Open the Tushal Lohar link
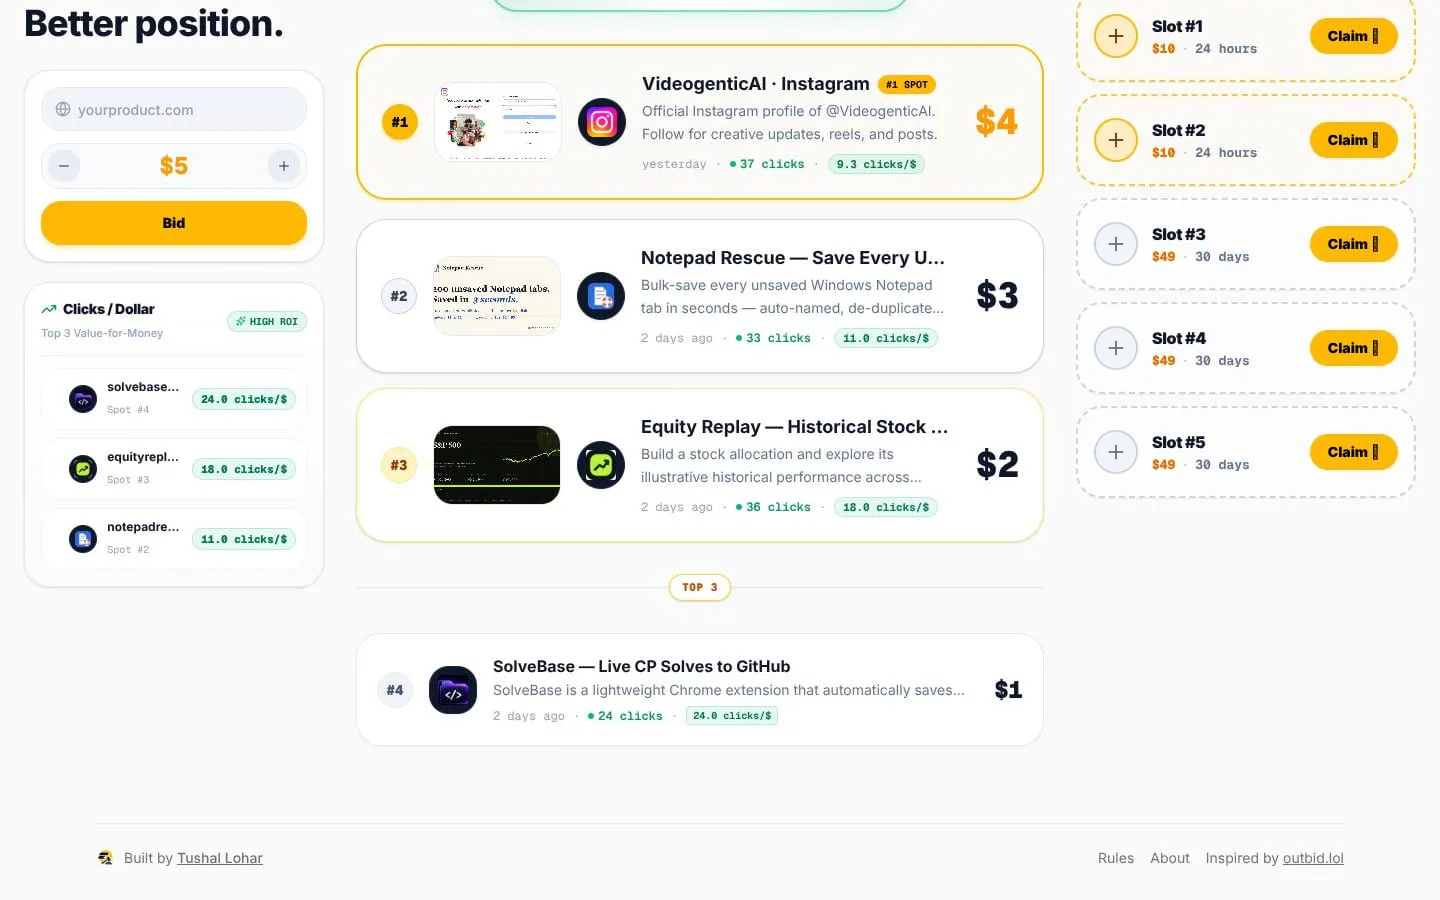1440x900 pixels. (x=220, y=858)
